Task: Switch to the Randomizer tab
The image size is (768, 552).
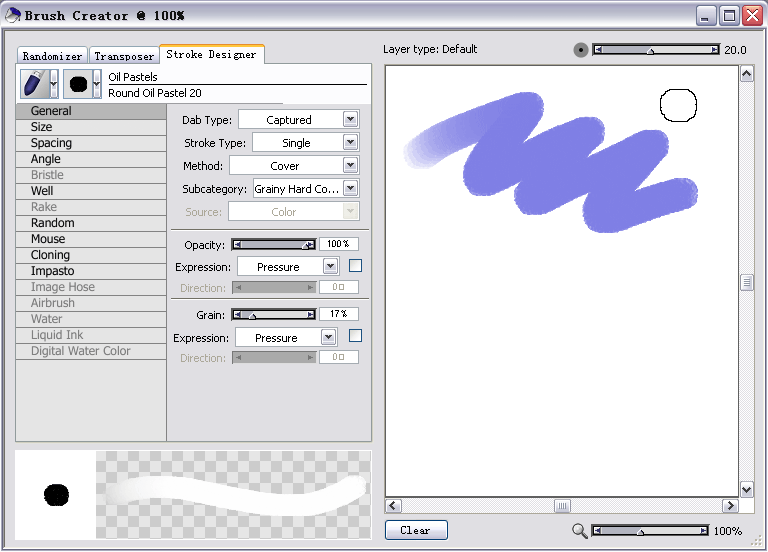Action: pos(52,57)
